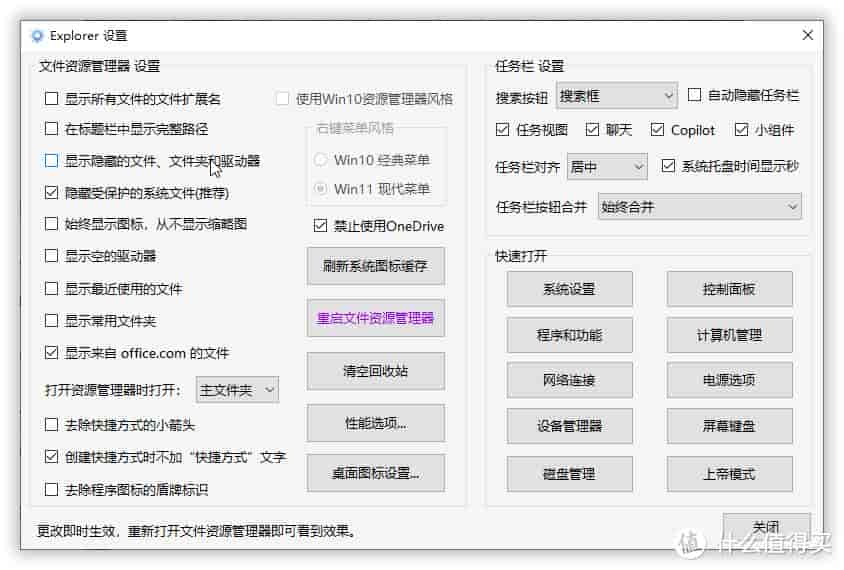The image size is (844, 570).
Task: Enable 显示最近使用的文件 checkbox
Action: (51, 288)
